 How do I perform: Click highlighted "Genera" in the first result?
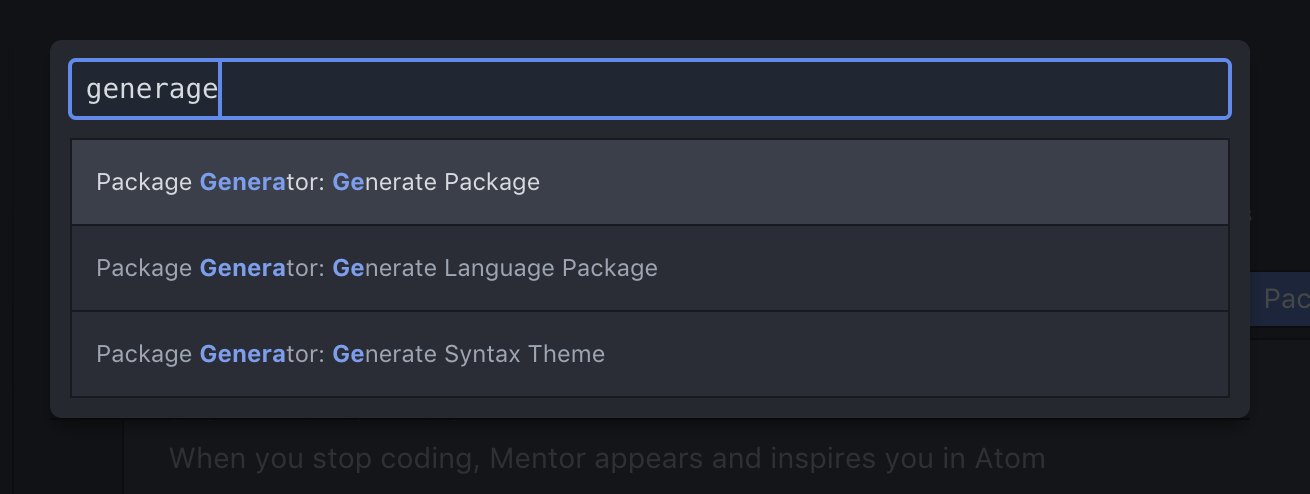[243, 182]
